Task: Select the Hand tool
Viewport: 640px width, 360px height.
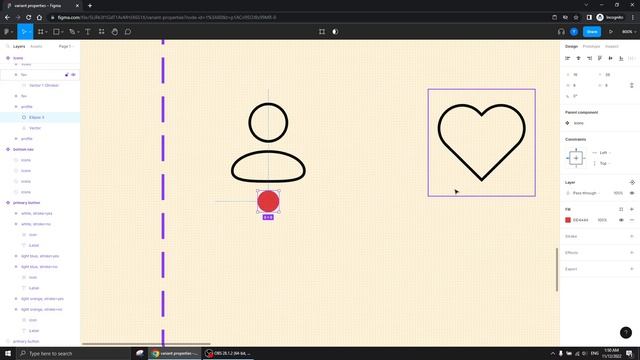Action: [115, 32]
